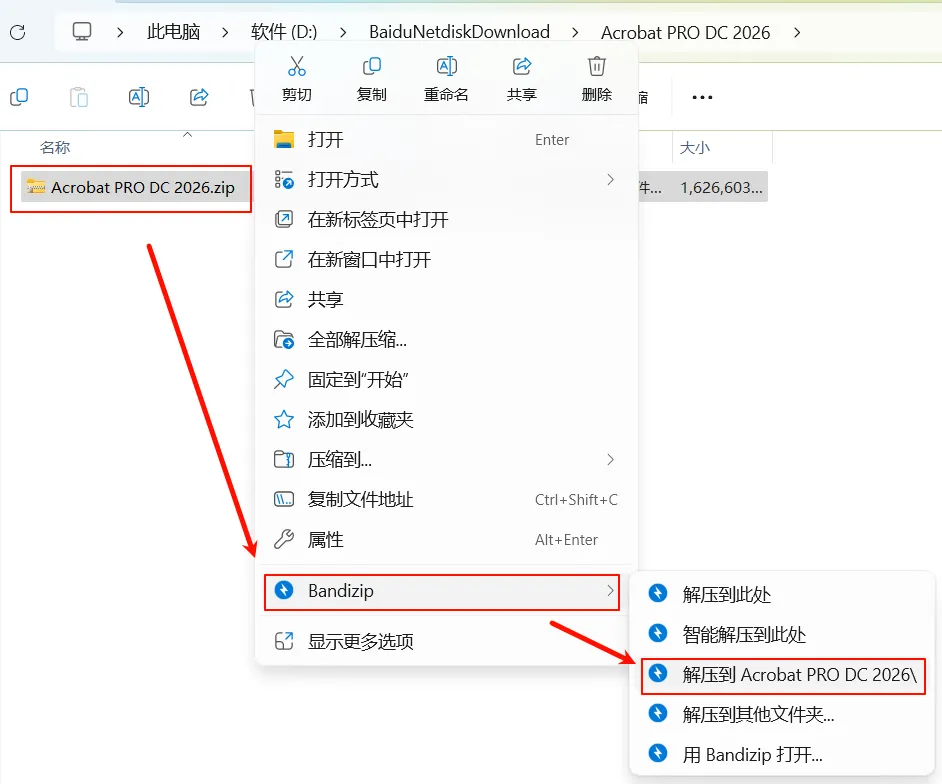Click the 大小 column header

click(694, 148)
